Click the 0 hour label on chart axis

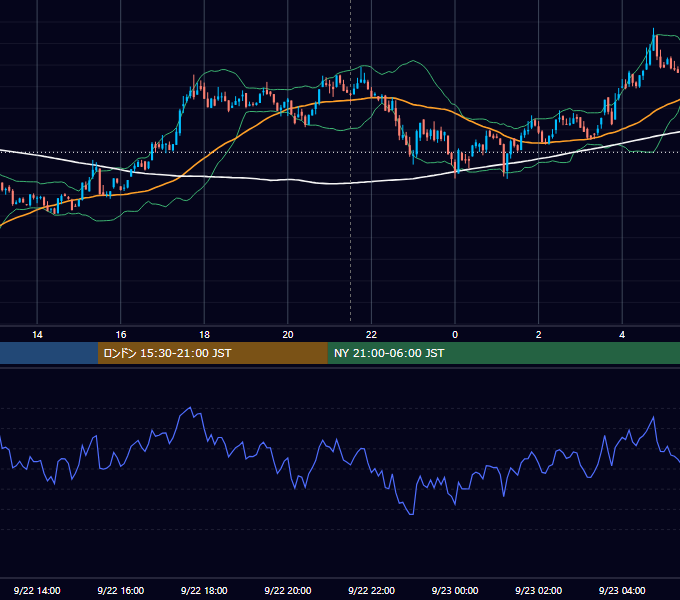coord(455,335)
